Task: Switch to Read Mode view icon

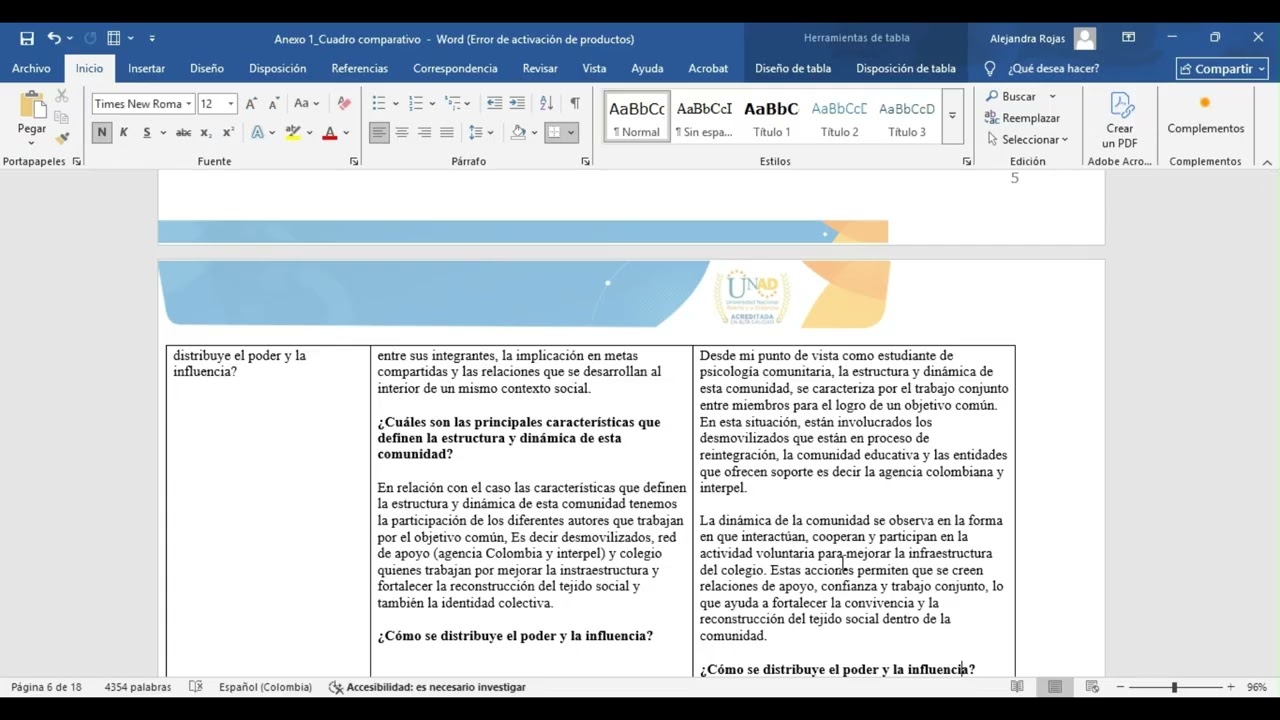Action: tap(1017, 687)
